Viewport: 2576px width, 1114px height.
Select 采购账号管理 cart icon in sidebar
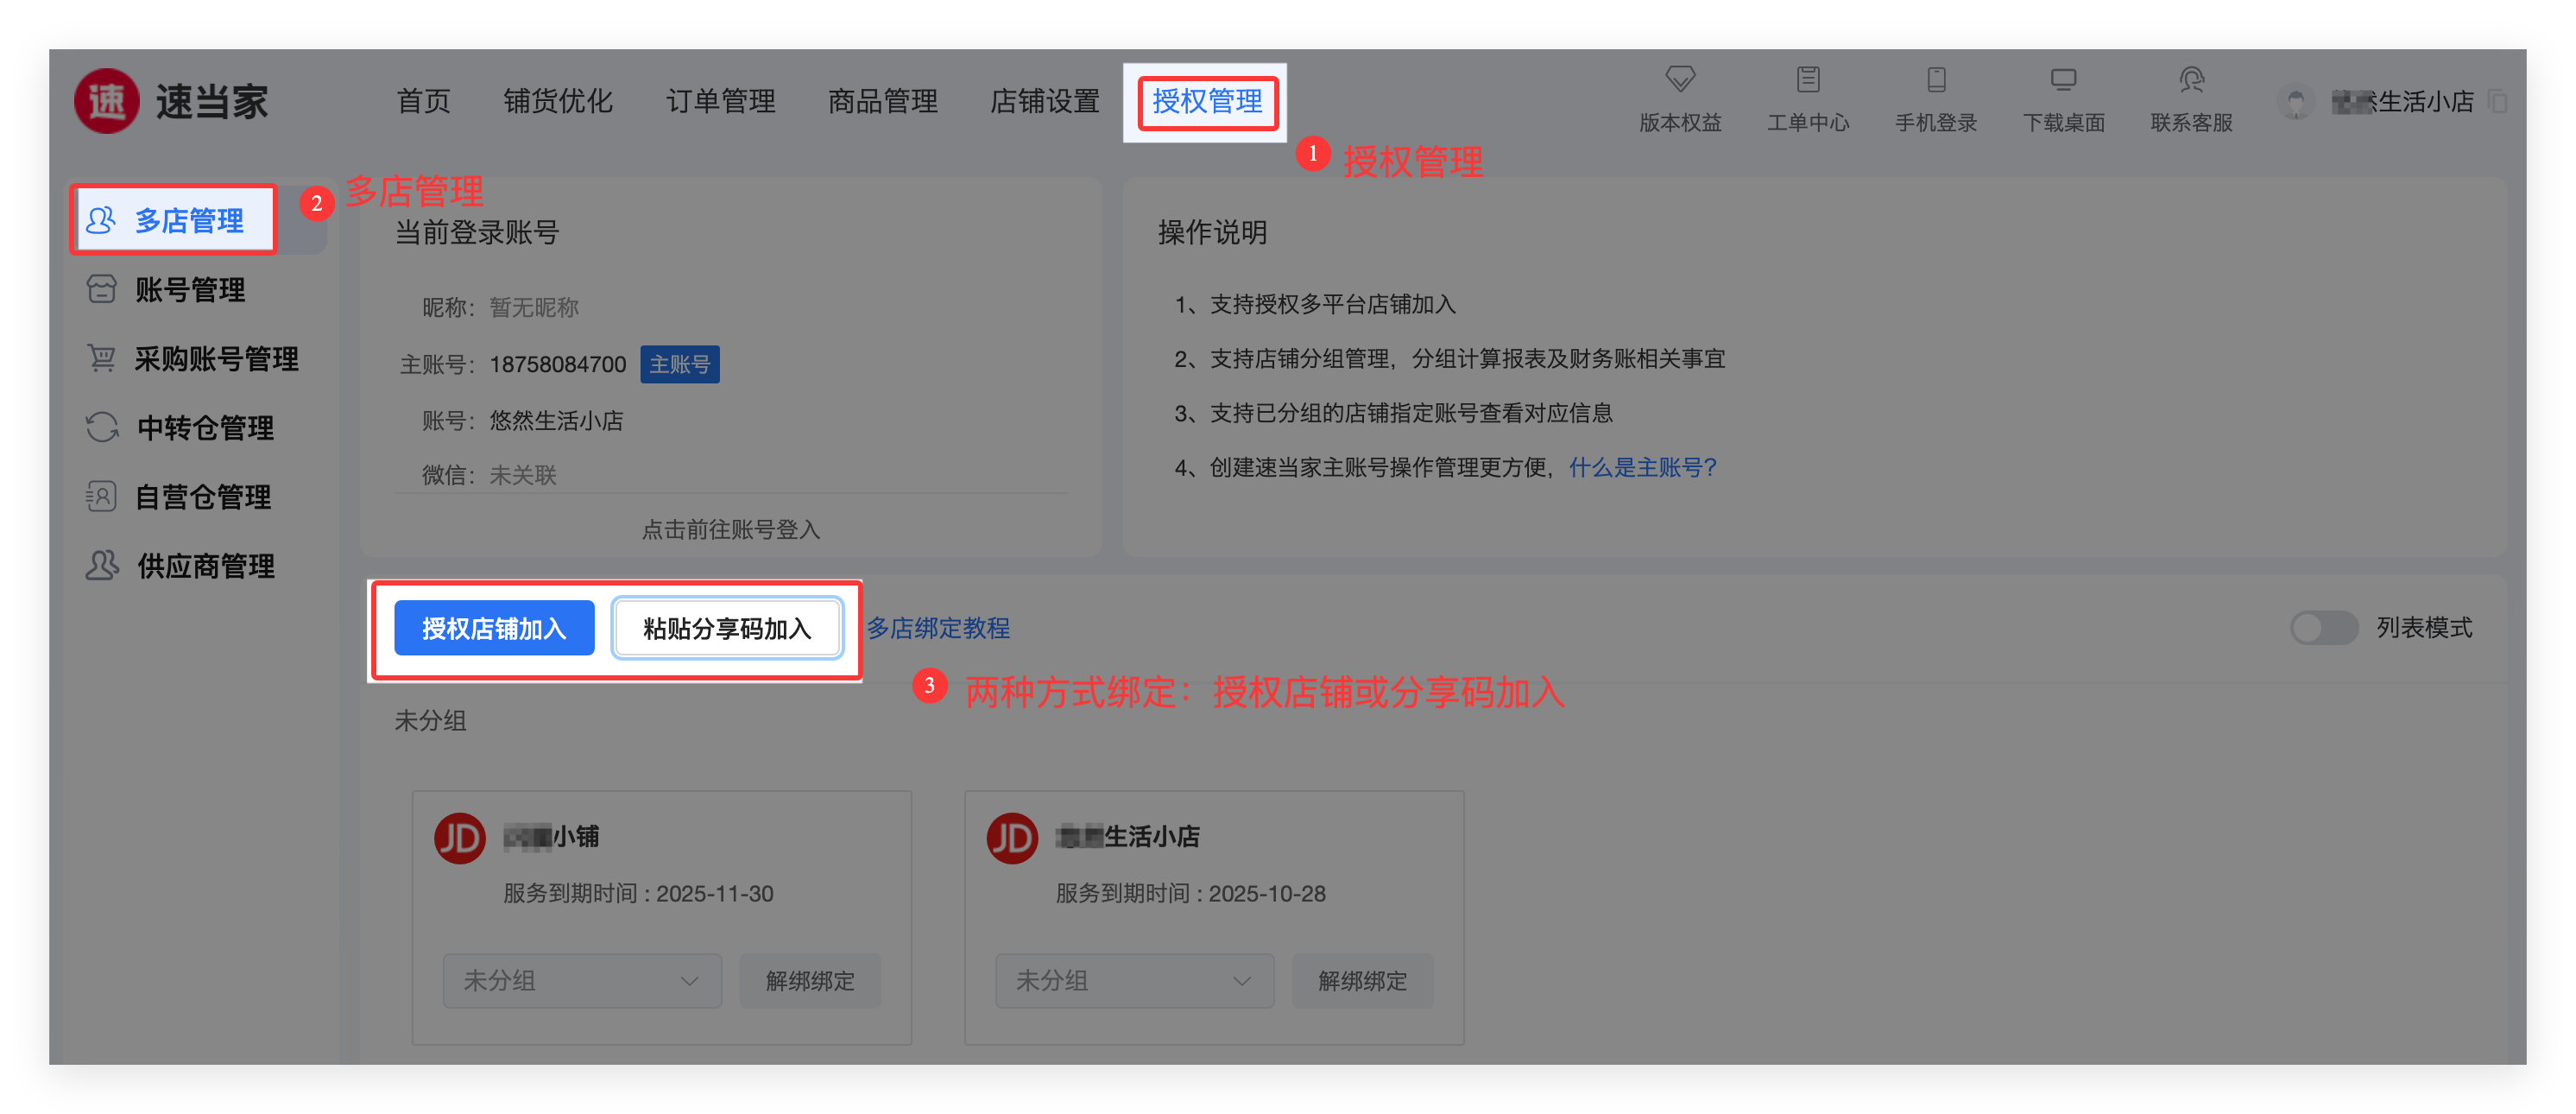click(101, 358)
